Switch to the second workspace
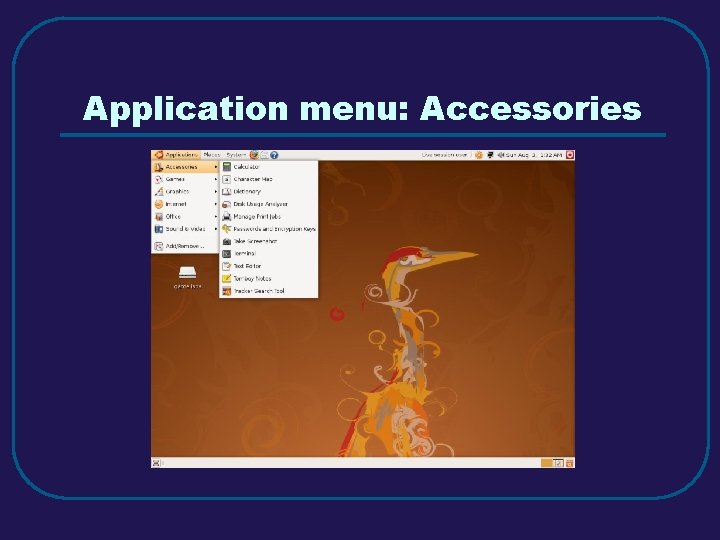 coord(558,463)
